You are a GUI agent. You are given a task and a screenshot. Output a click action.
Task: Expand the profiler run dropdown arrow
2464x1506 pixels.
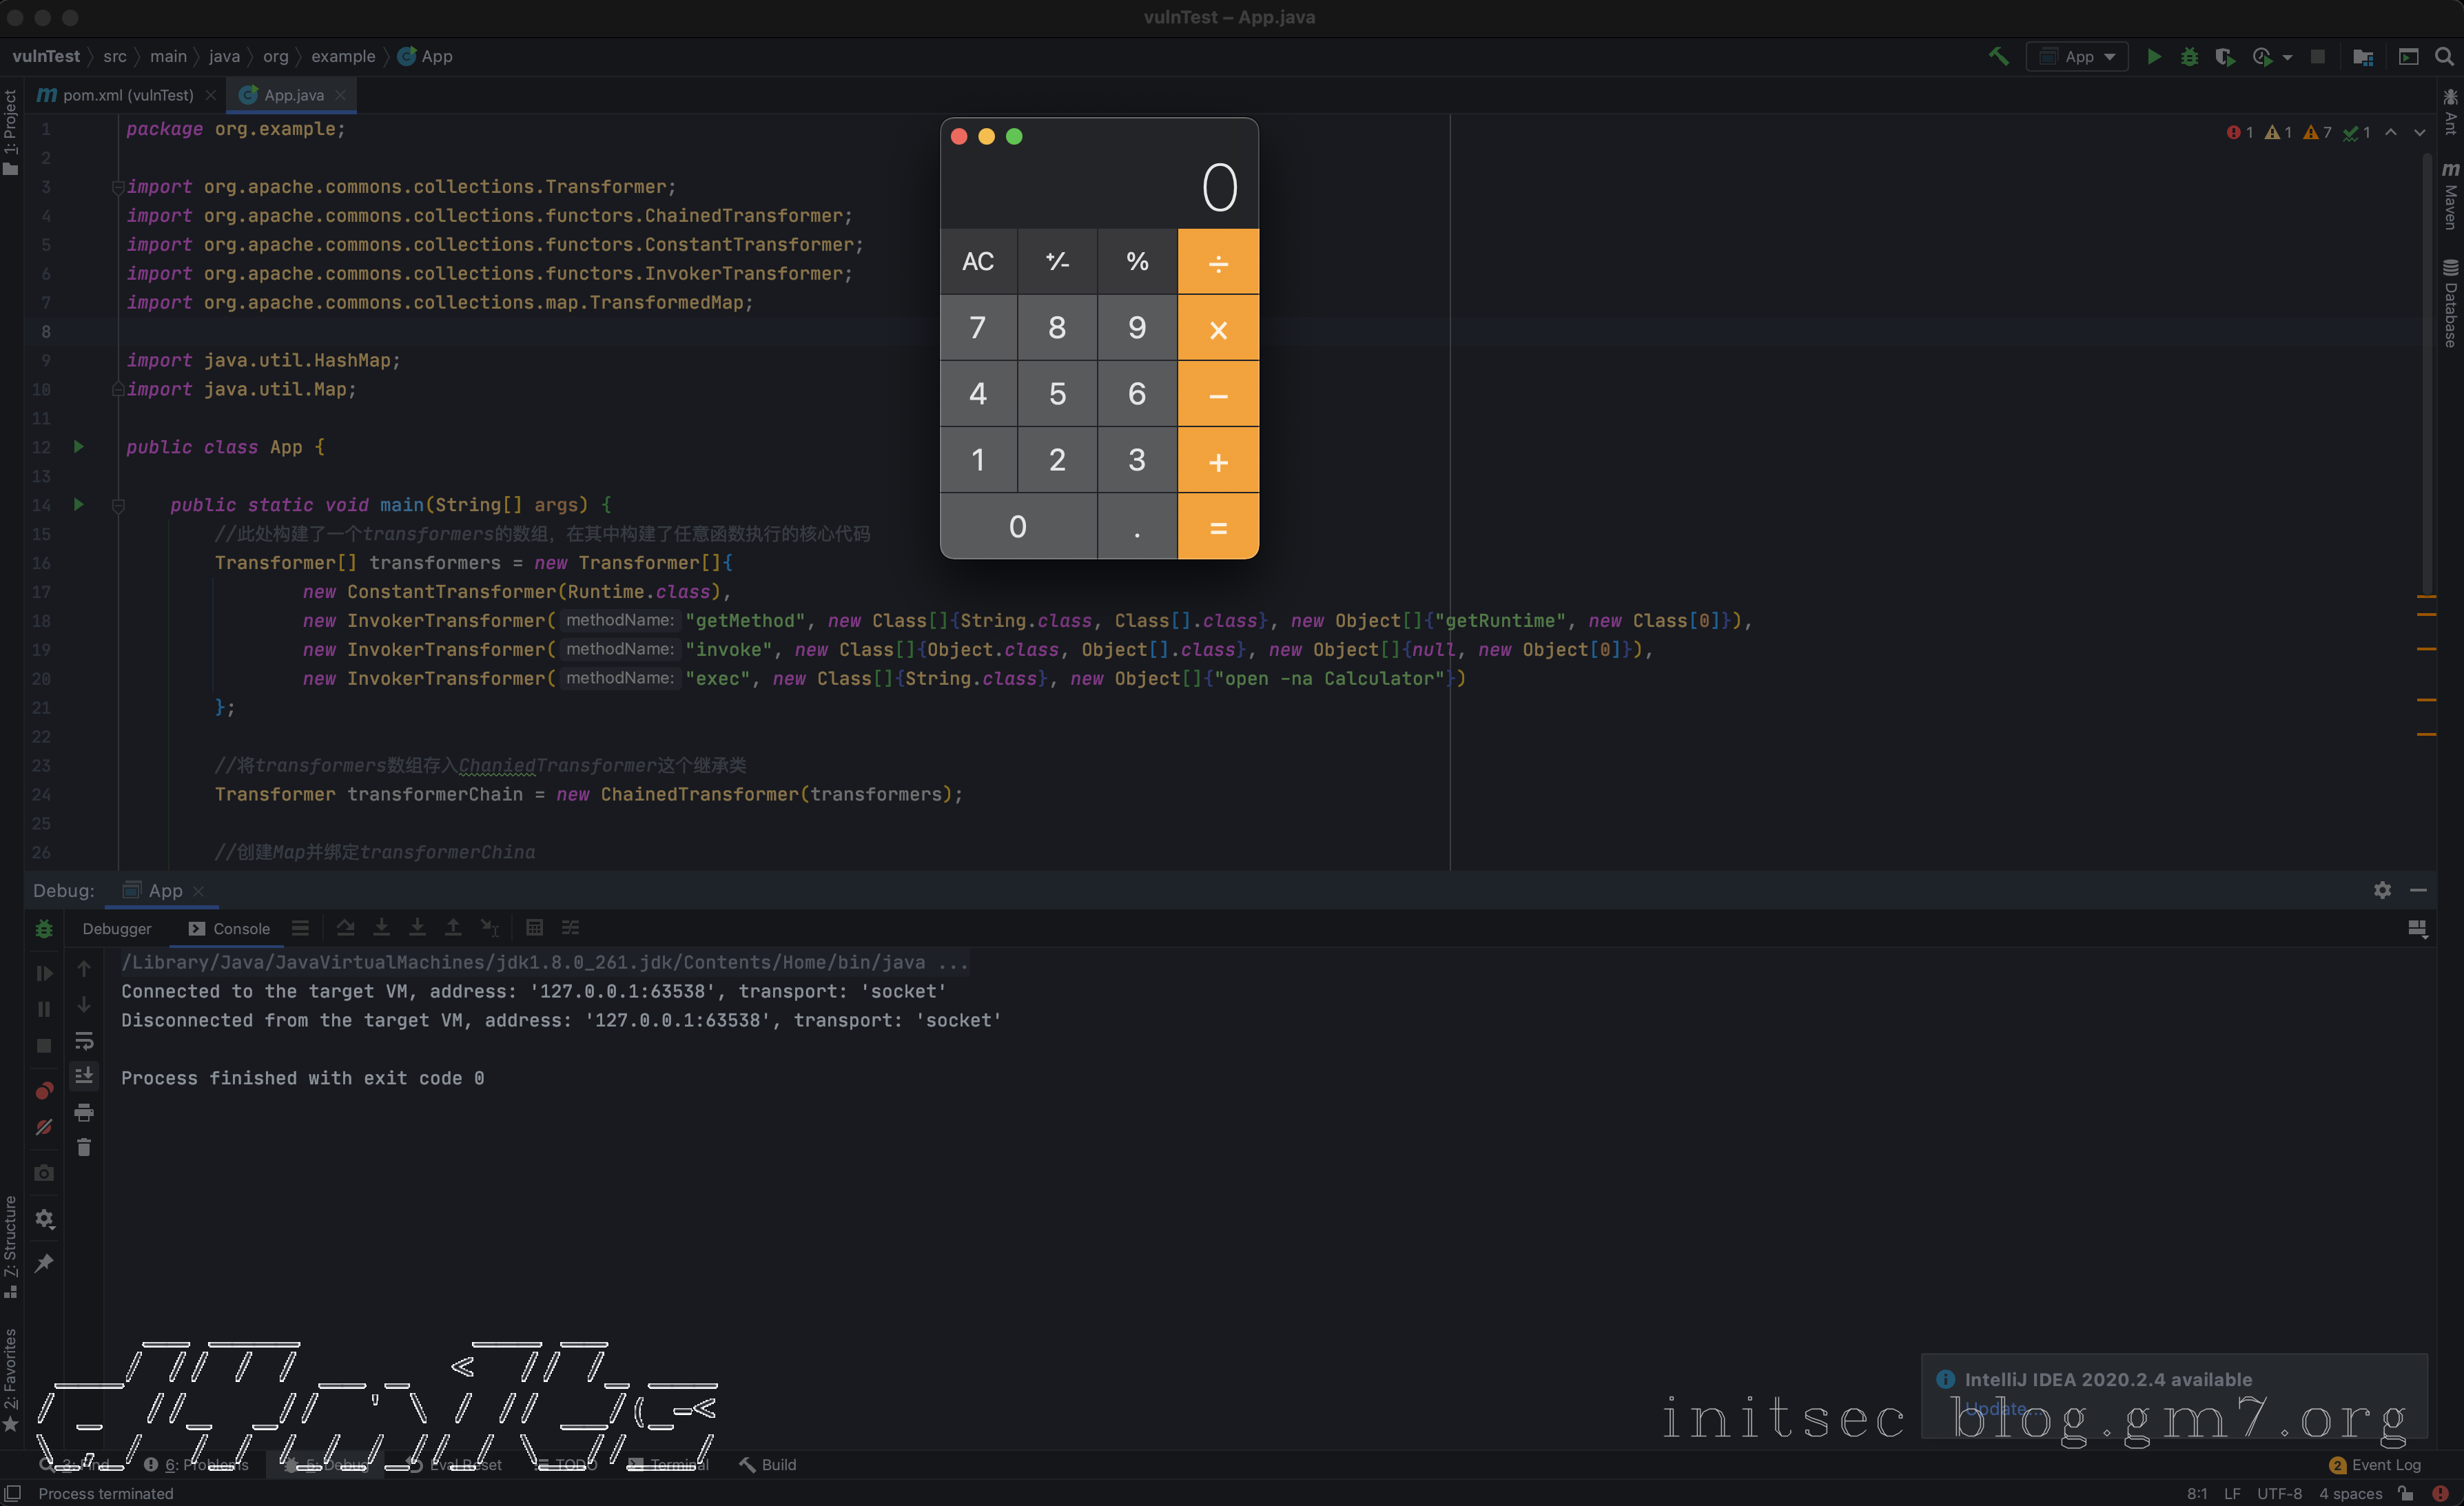pos(2287,58)
